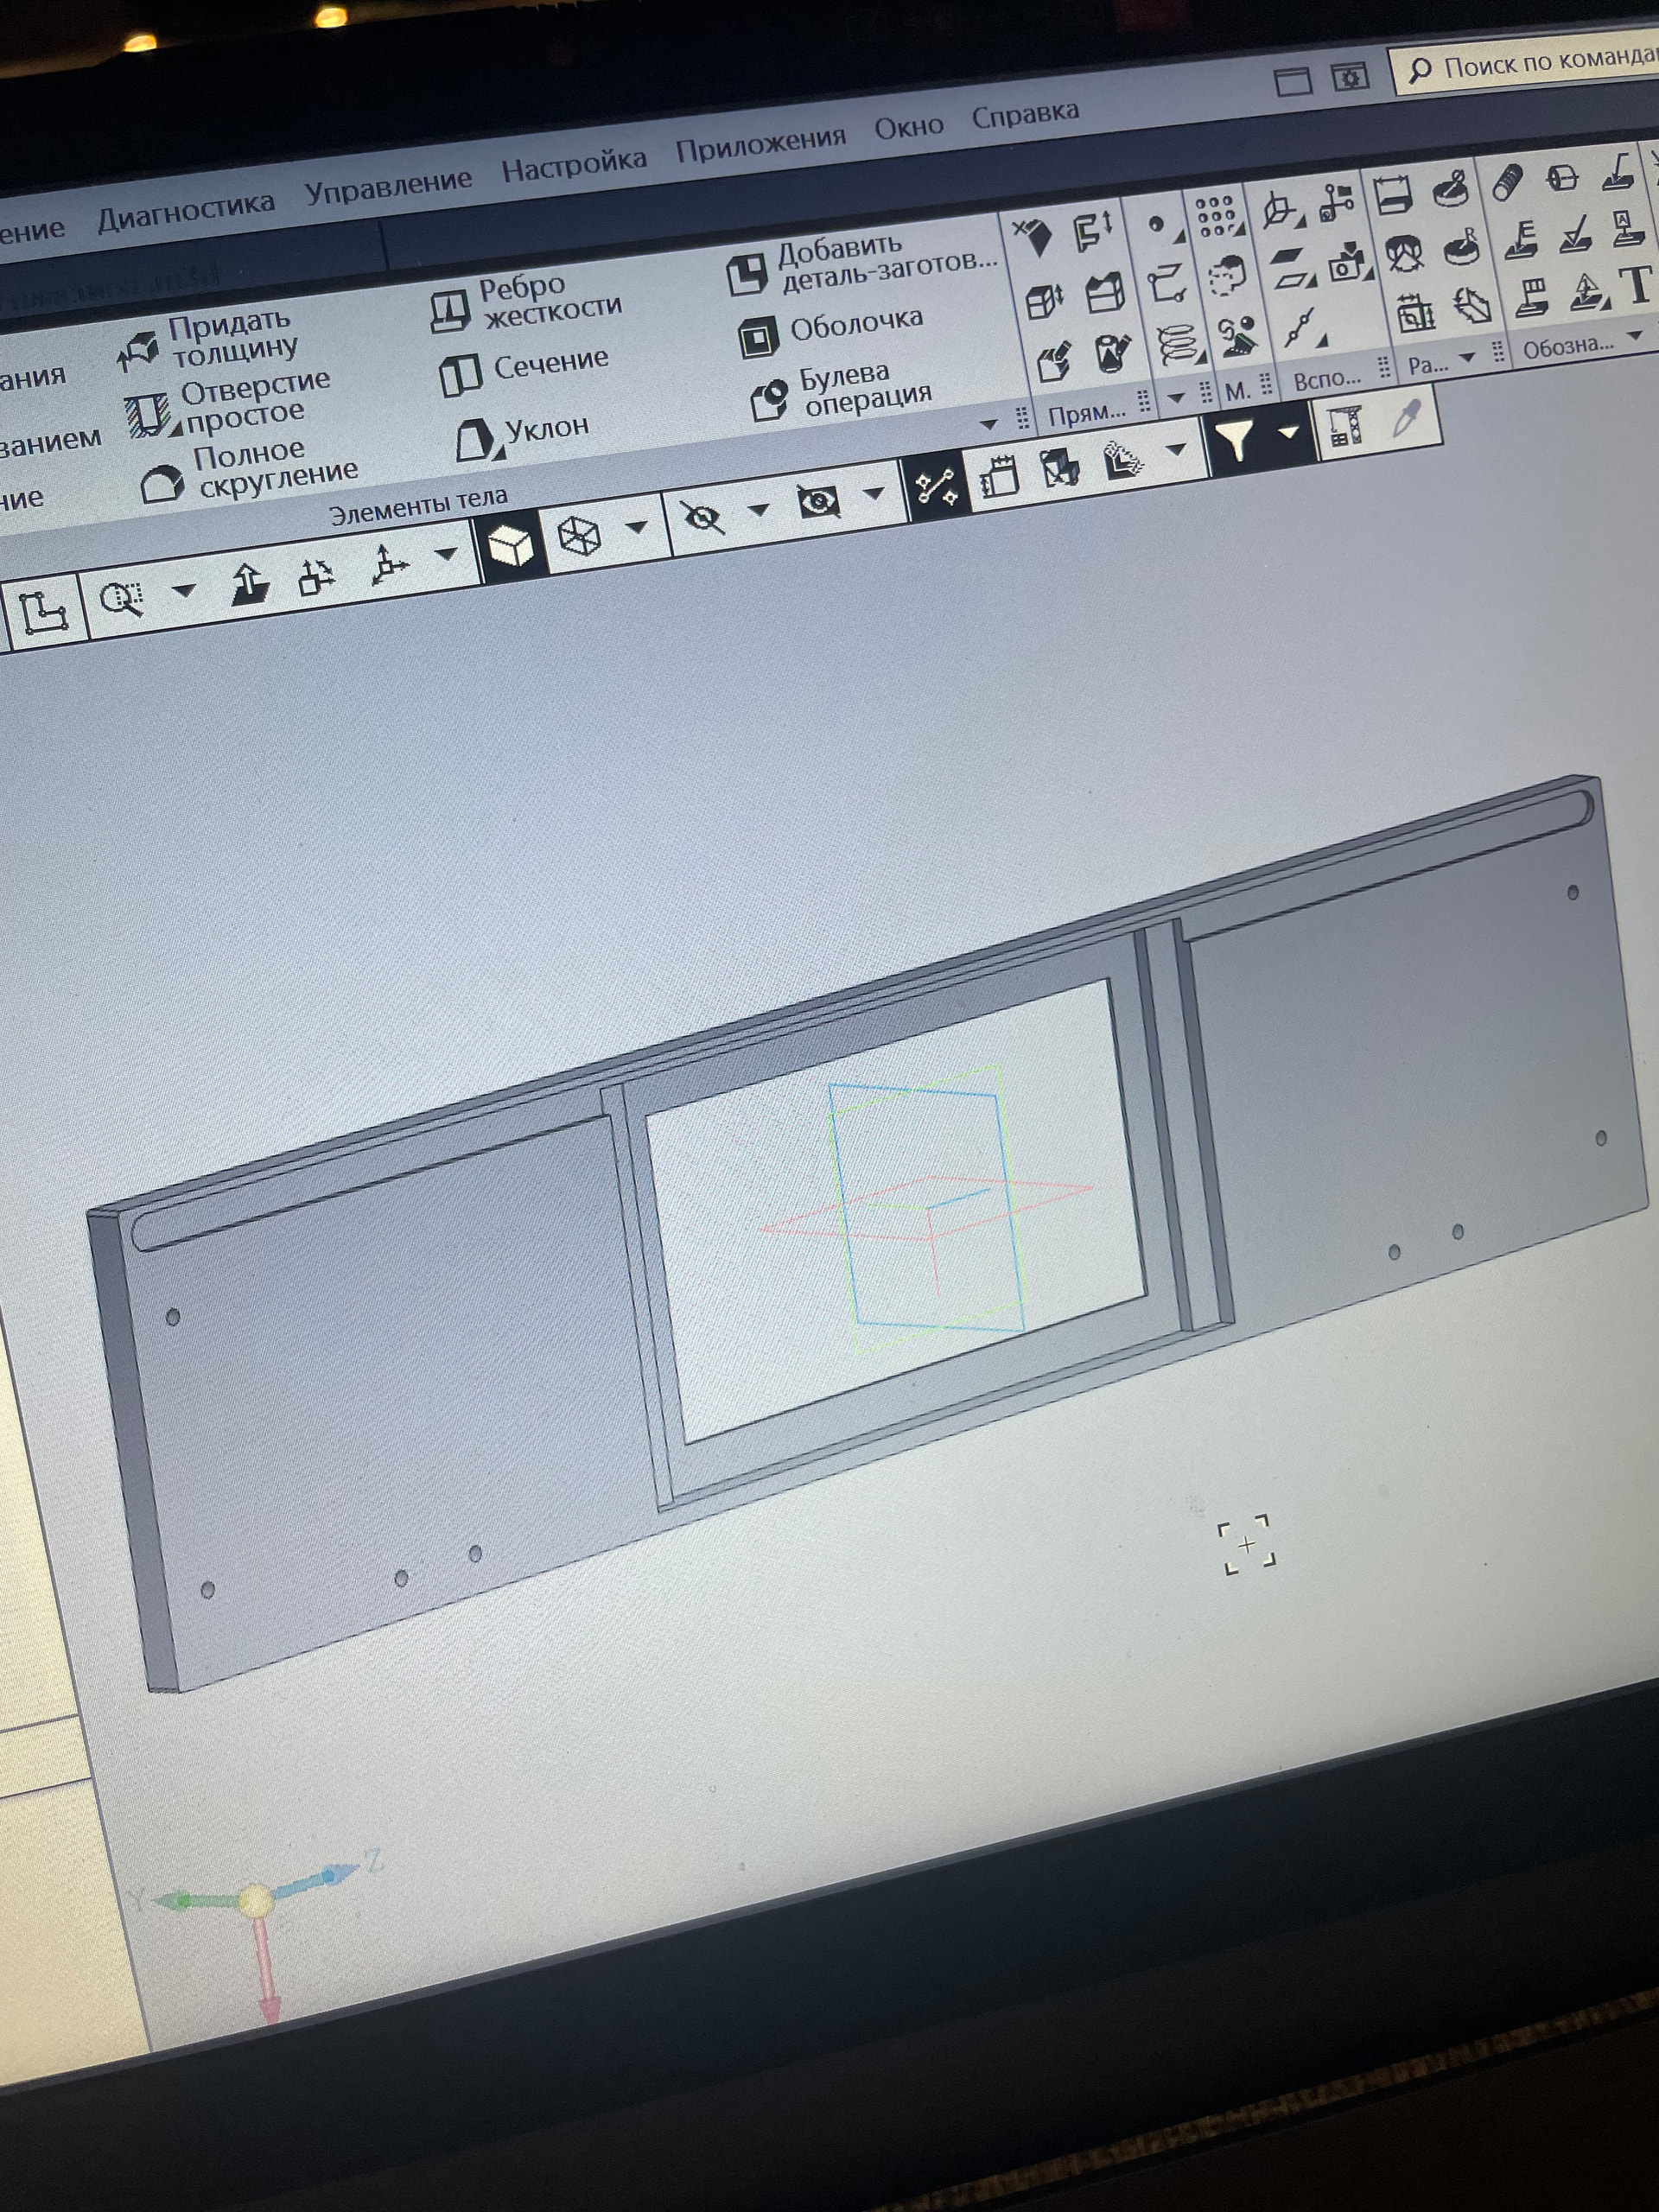Expand dropdown next to wireframe cube
Image resolution: width=1659 pixels, height=2212 pixels.
637,527
